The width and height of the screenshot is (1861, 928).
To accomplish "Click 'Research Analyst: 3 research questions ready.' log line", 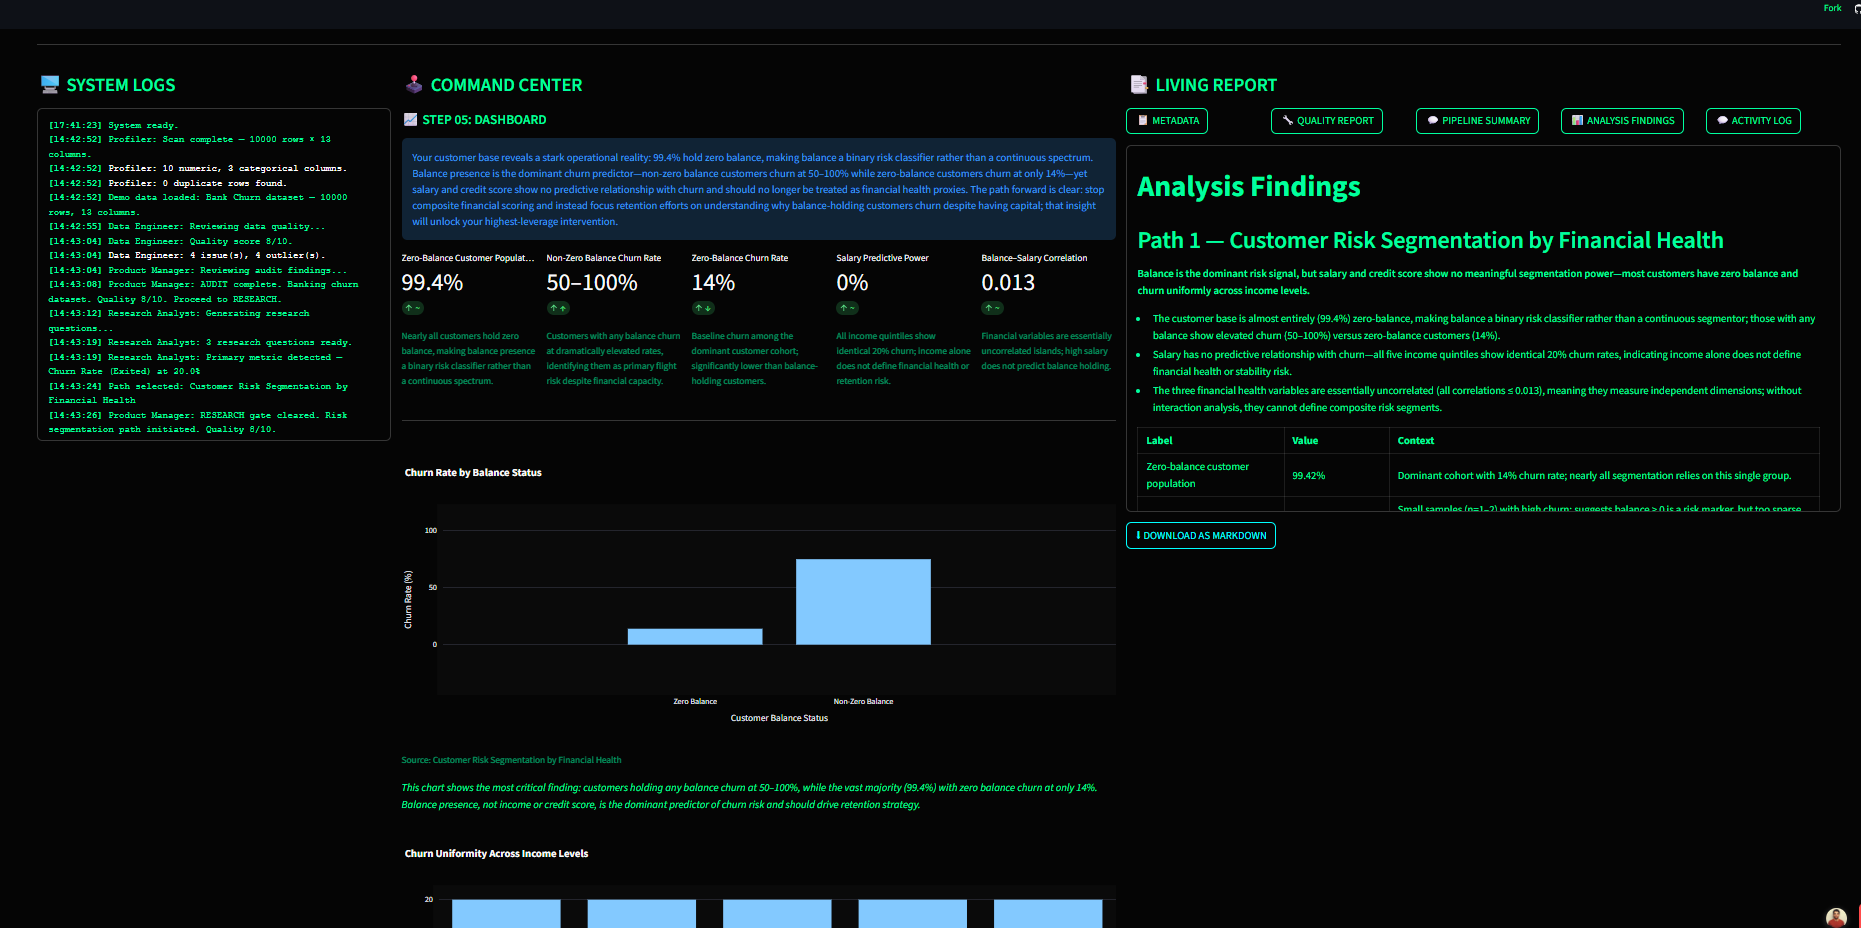I will pyautogui.click(x=200, y=342).
